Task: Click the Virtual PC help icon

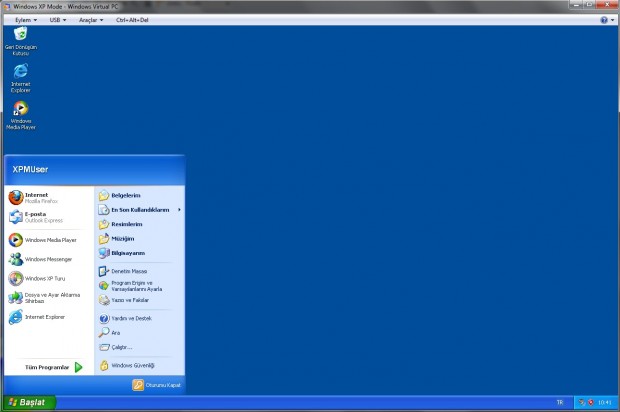Action: (604, 20)
